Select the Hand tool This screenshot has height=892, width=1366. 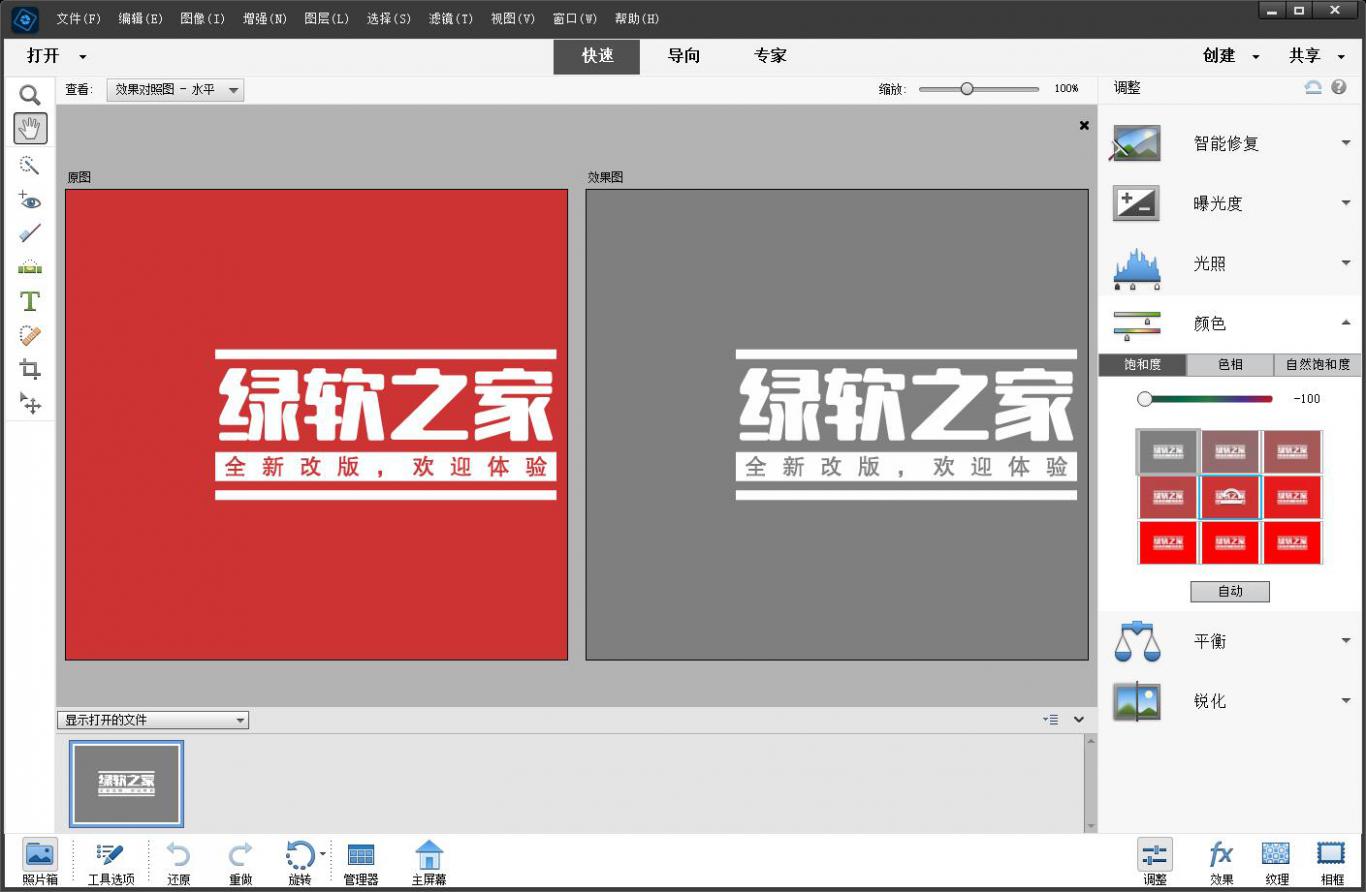click(x=30, y=128)
